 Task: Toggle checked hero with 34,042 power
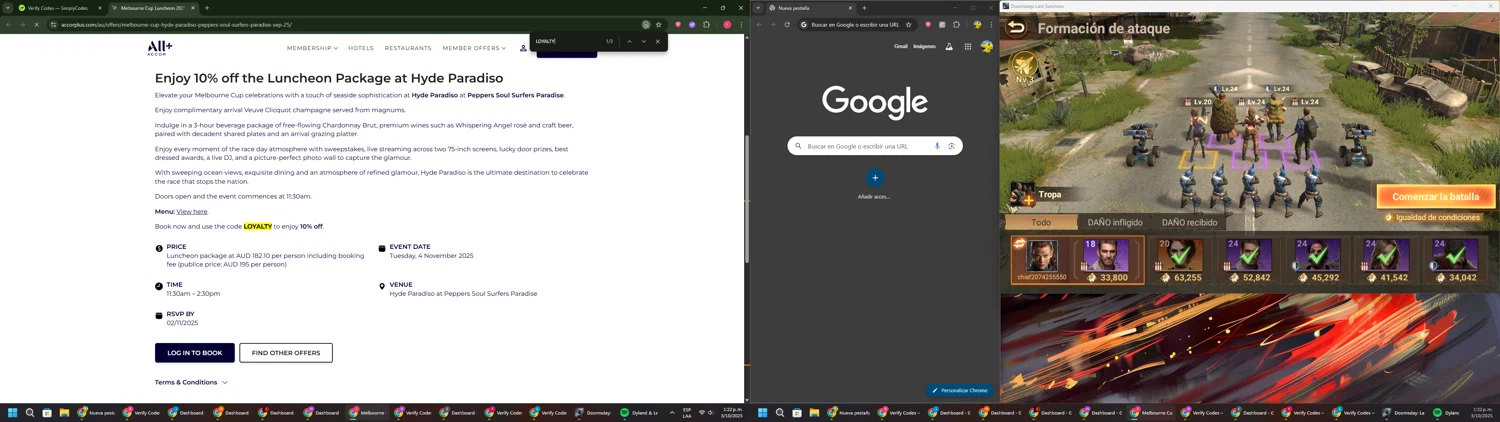pyautogui.click(x=1455, y=260)
